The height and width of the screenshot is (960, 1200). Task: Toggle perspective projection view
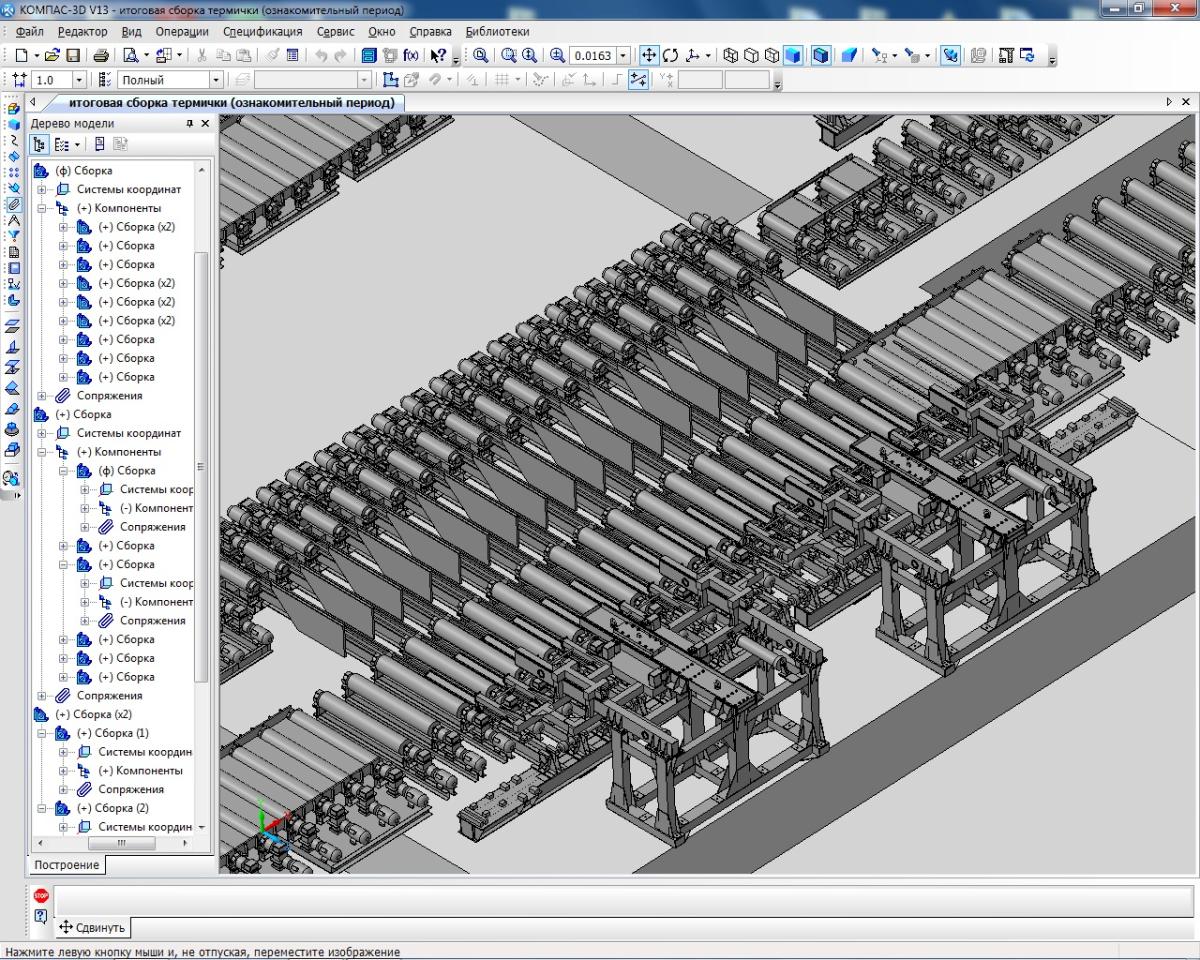tap(848, 56)
